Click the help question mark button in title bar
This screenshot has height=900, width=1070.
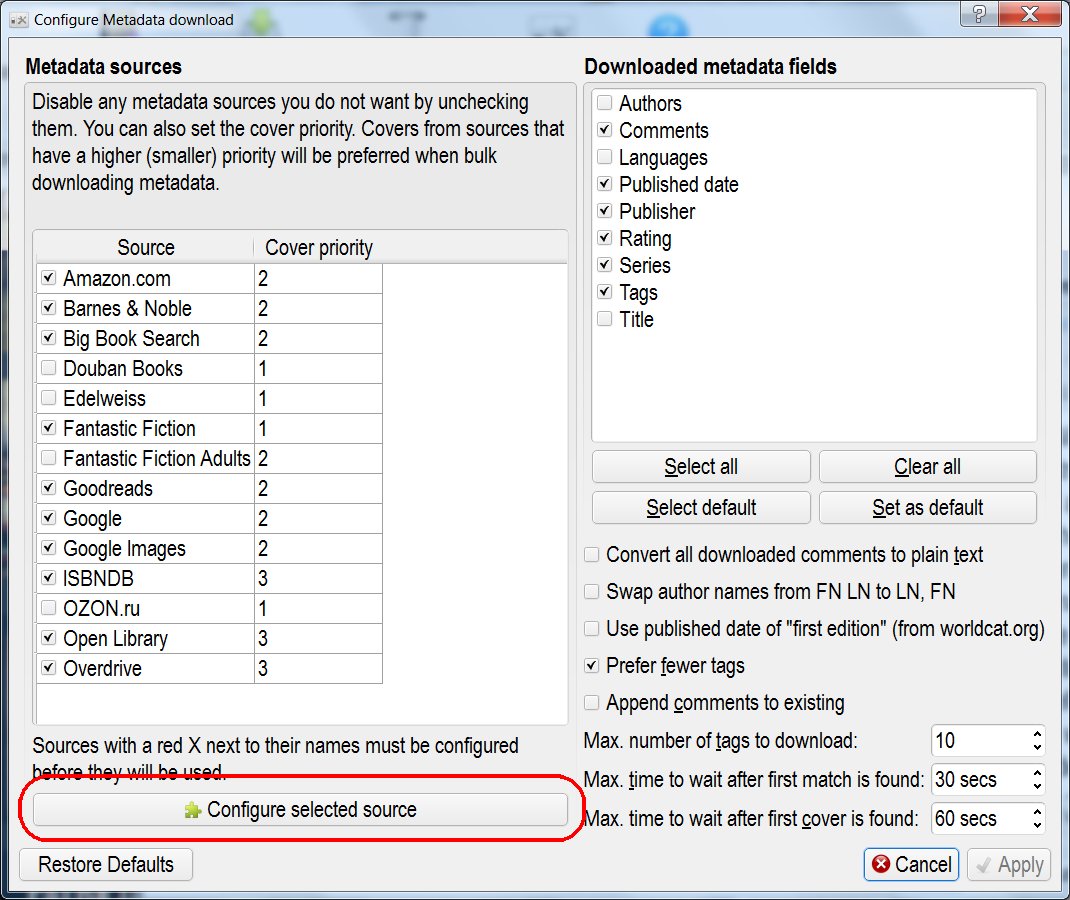point(979,13)
